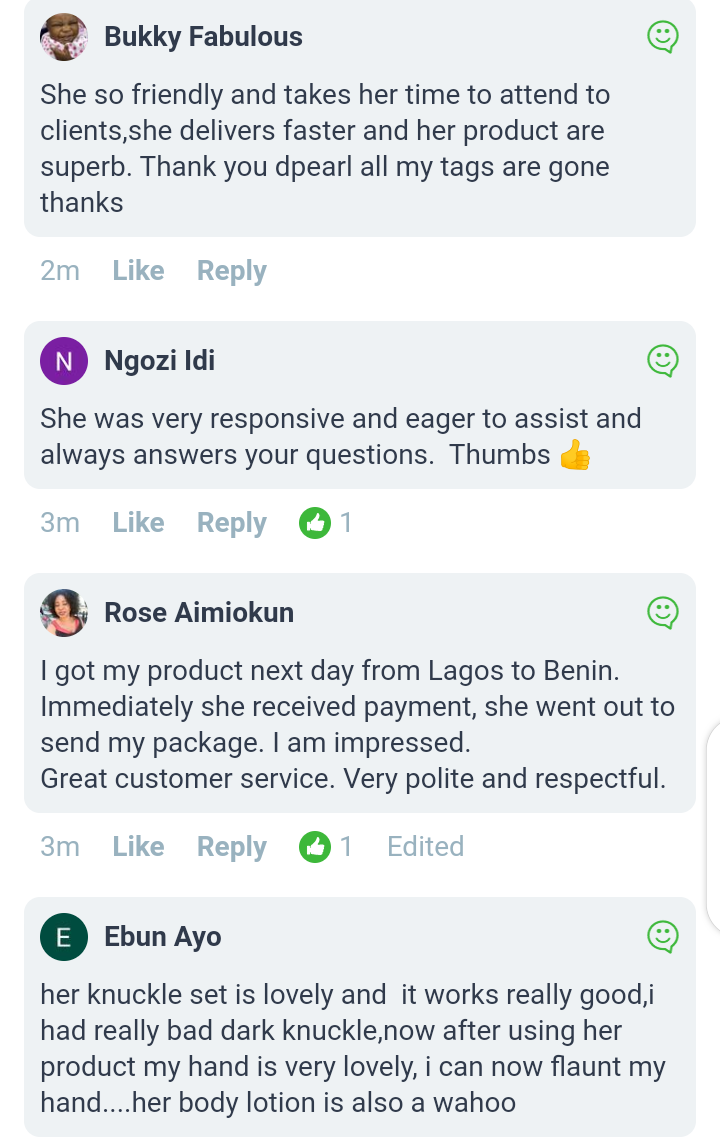Open like reaction count on Rose Aimiokun comment
The image size is (720, 1137).
326,847
